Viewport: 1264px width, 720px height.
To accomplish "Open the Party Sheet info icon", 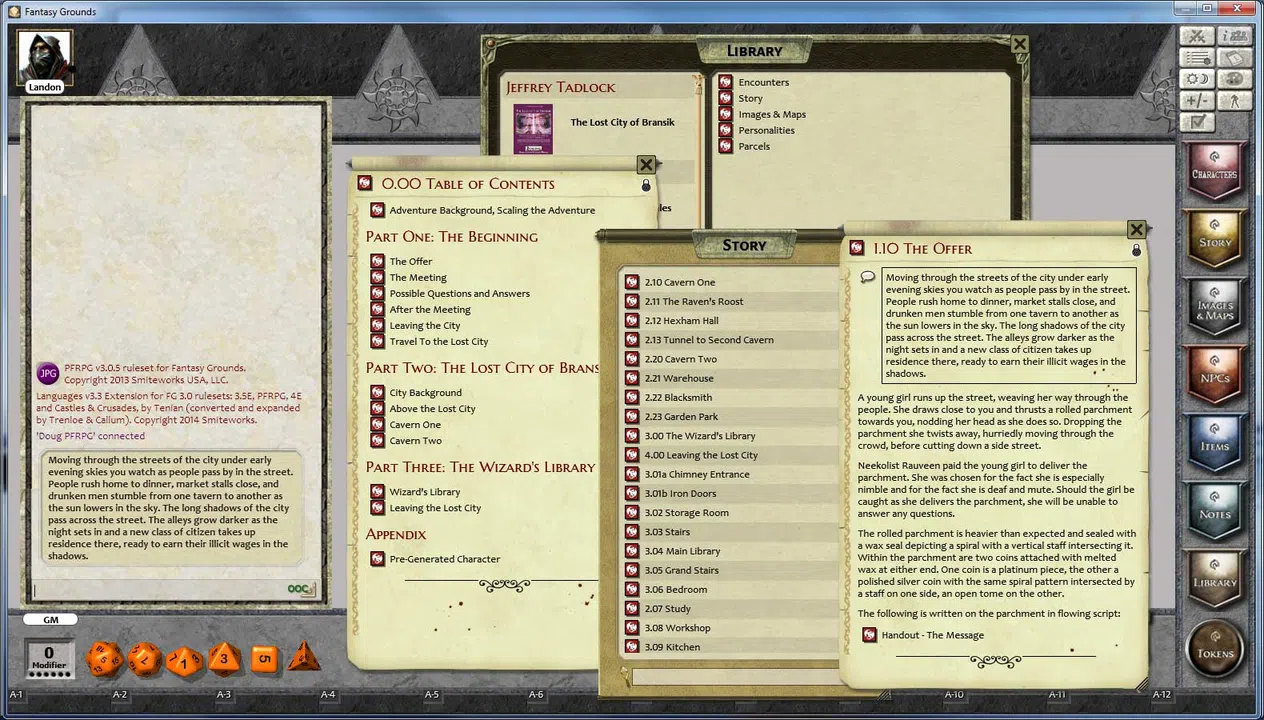I will click(x=1234, y=36).
